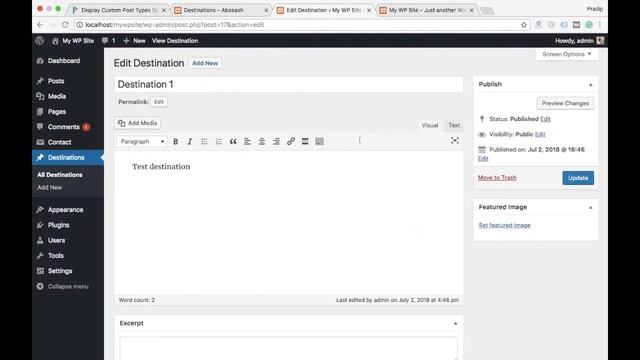Click the Add New button beside heading
The image size is (640, 360).
[x=205, y=63]
